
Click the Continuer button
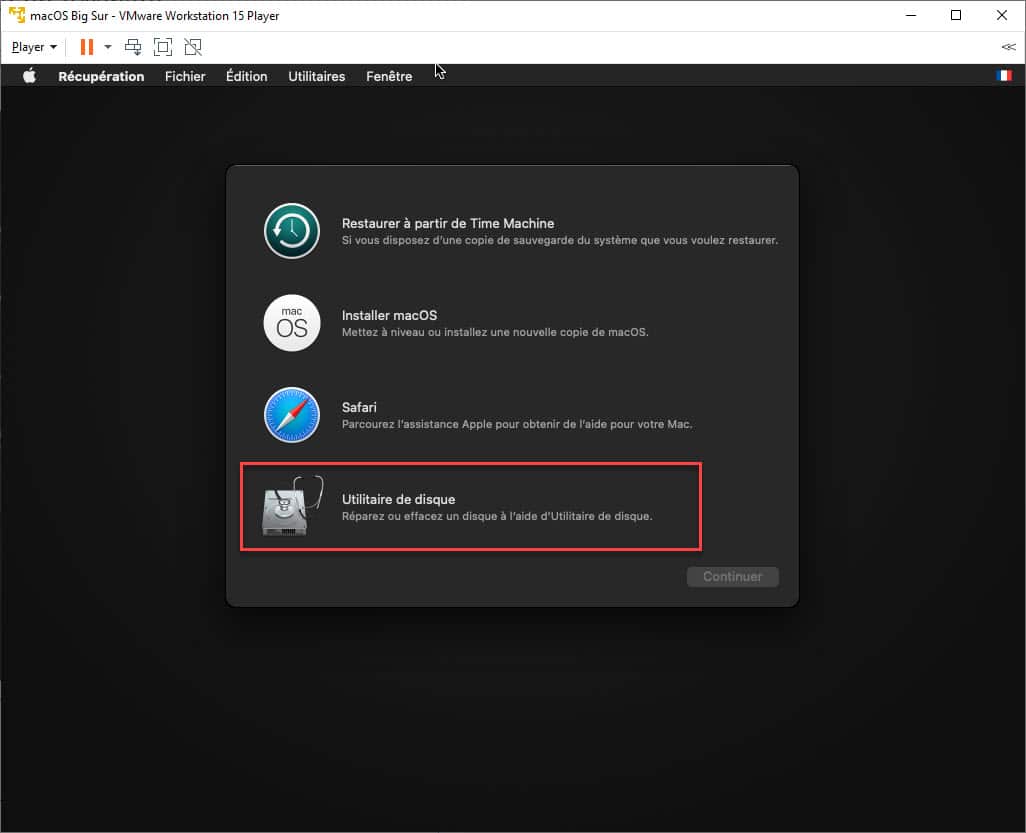tap(733, 576)
